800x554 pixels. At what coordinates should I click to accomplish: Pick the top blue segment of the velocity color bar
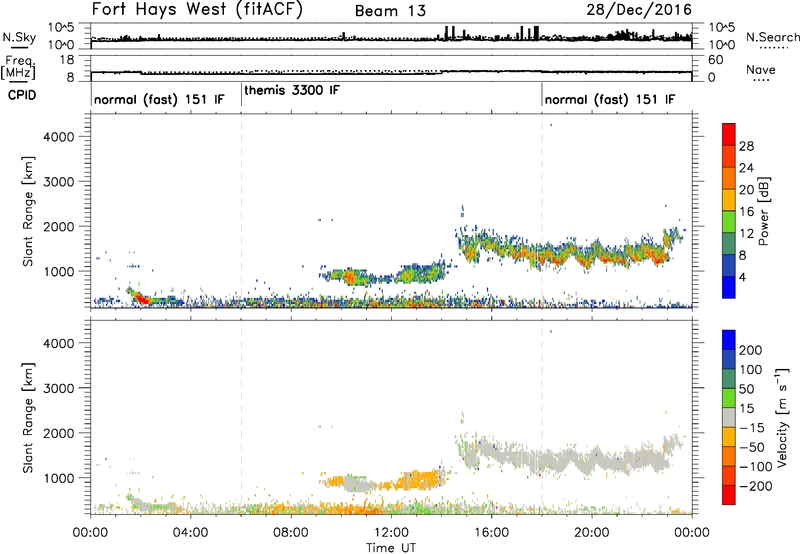pyautogui.click(x=729, y=340)
